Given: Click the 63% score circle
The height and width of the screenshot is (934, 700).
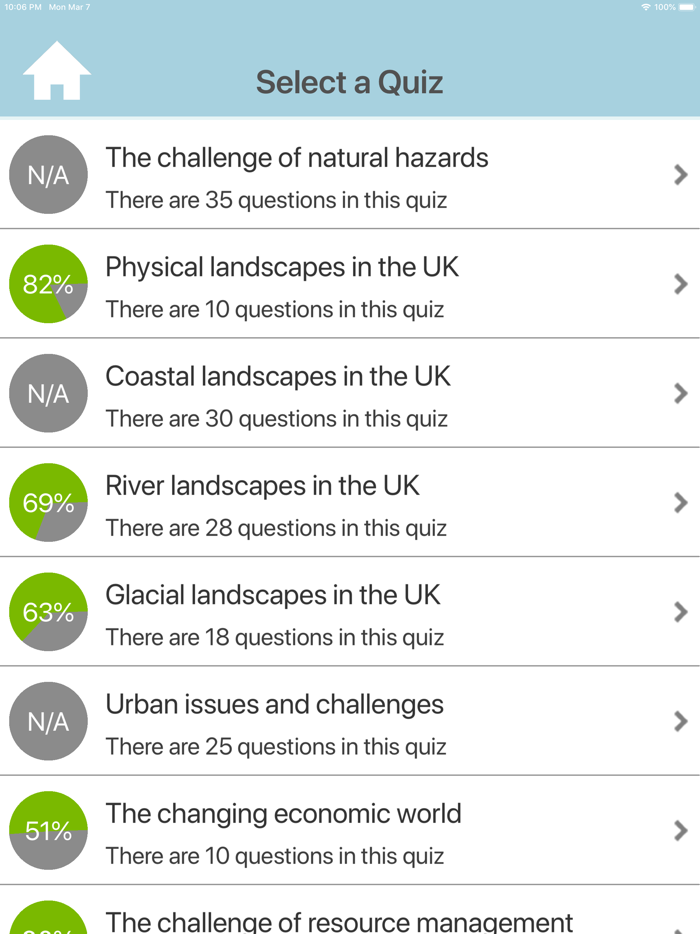Looking at the screenshot, I should click(x=48, y=611).
